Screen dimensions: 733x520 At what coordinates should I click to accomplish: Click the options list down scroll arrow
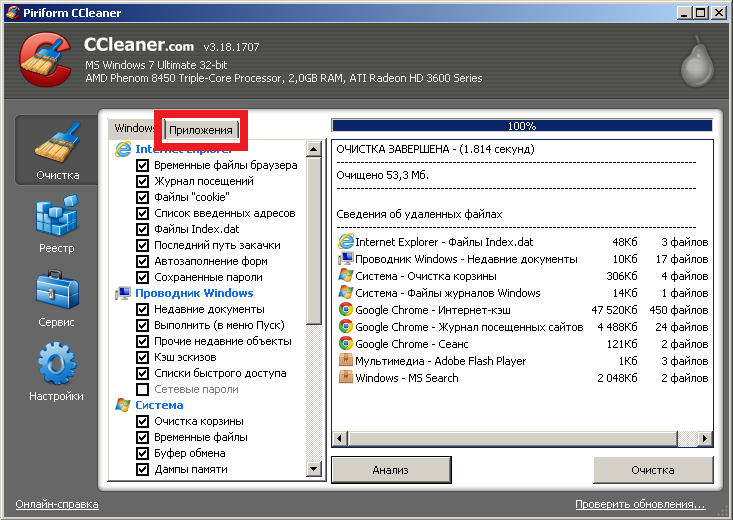(314, 468)
